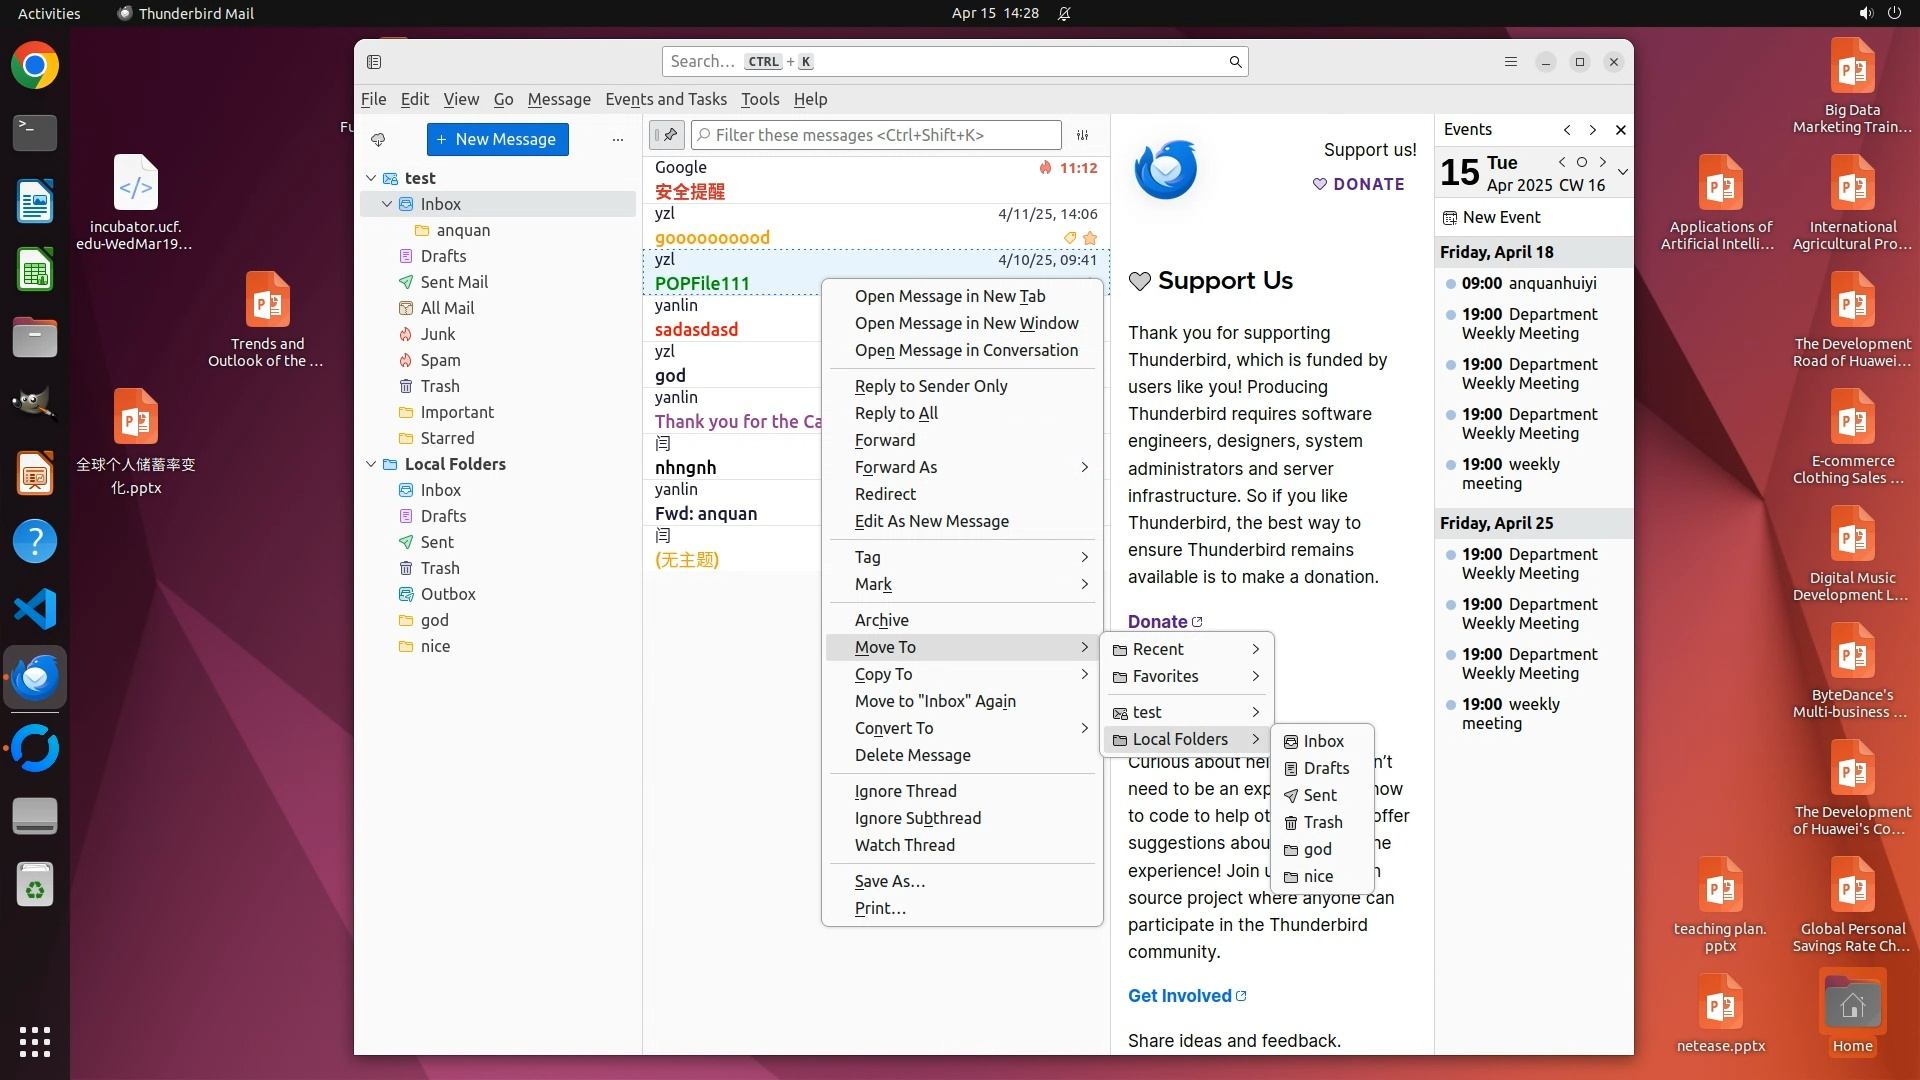1920x1080 pixels.
Task: Click the Get Involved link
Action: pyautogui.click(x=1179, y=996)
